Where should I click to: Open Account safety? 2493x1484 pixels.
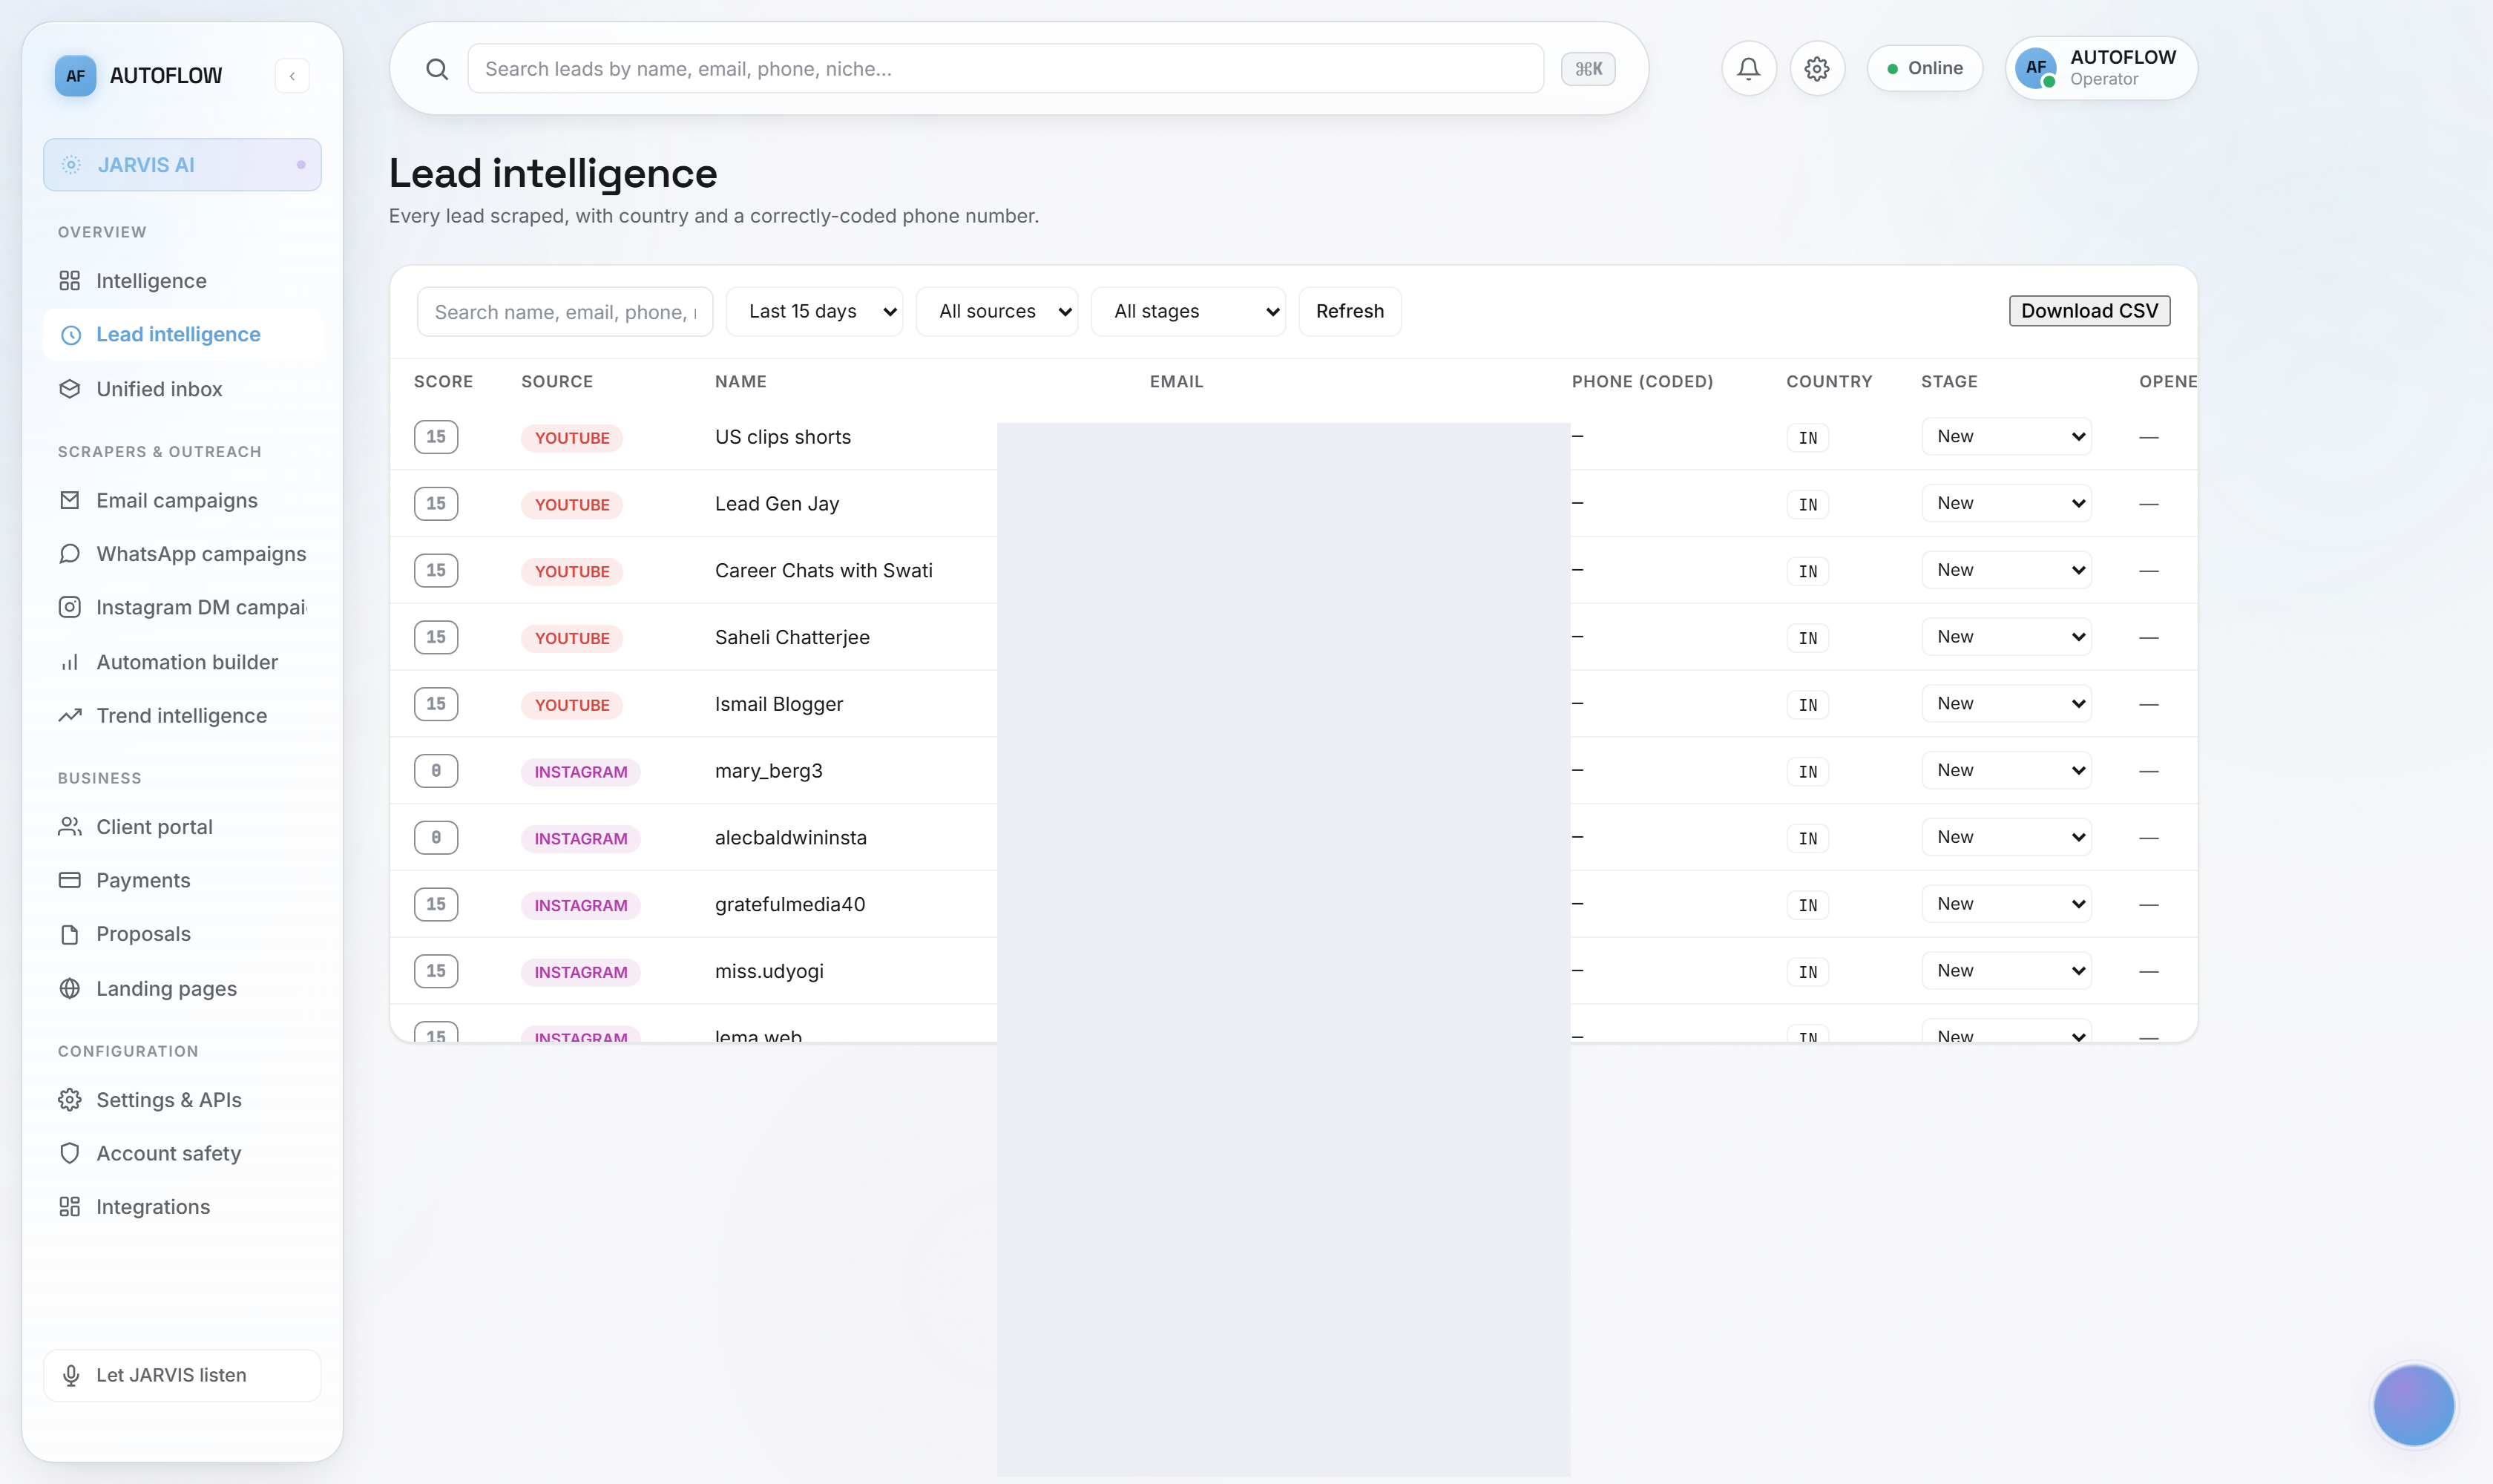(x=182, y=1153)
